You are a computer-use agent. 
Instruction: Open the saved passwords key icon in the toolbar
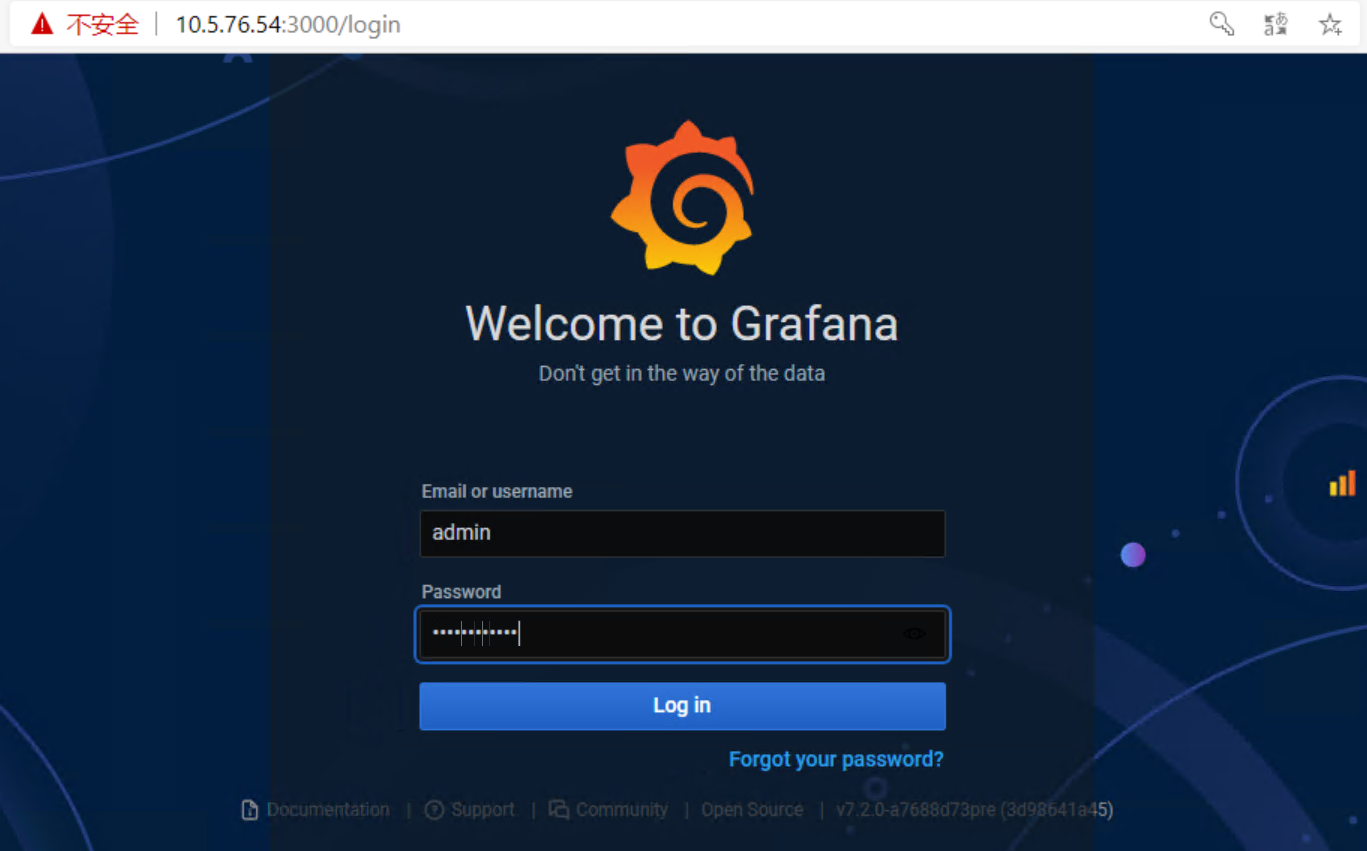1221,23
